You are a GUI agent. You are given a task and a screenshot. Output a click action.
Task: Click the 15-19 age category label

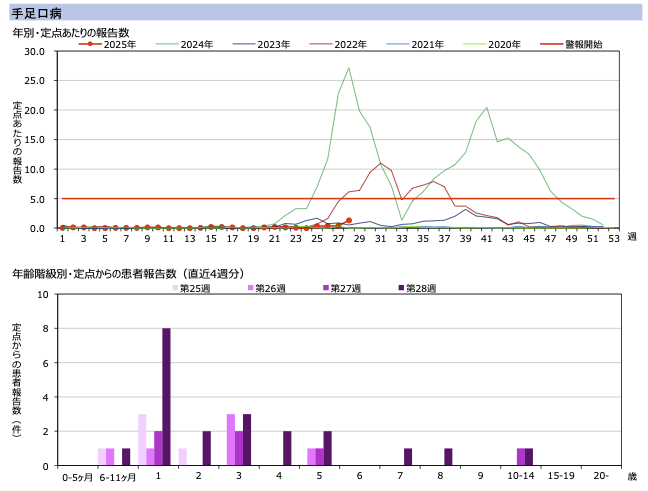click(x=561, y=476)
